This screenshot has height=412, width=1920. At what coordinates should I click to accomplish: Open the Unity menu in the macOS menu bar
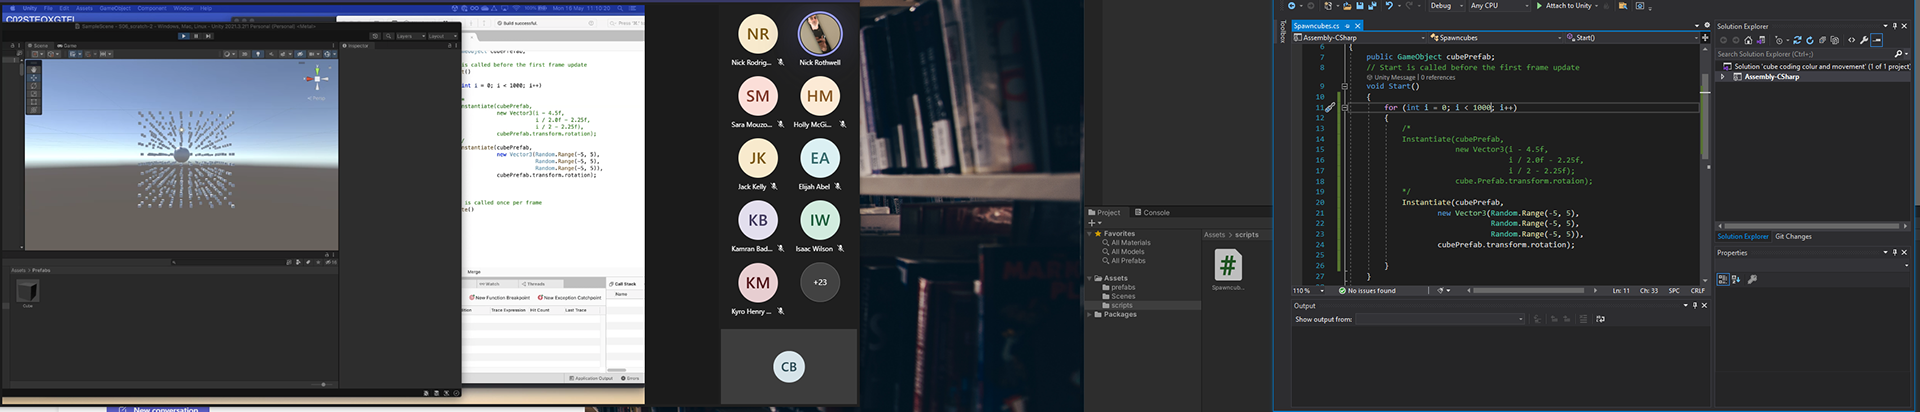pos(30,8)
